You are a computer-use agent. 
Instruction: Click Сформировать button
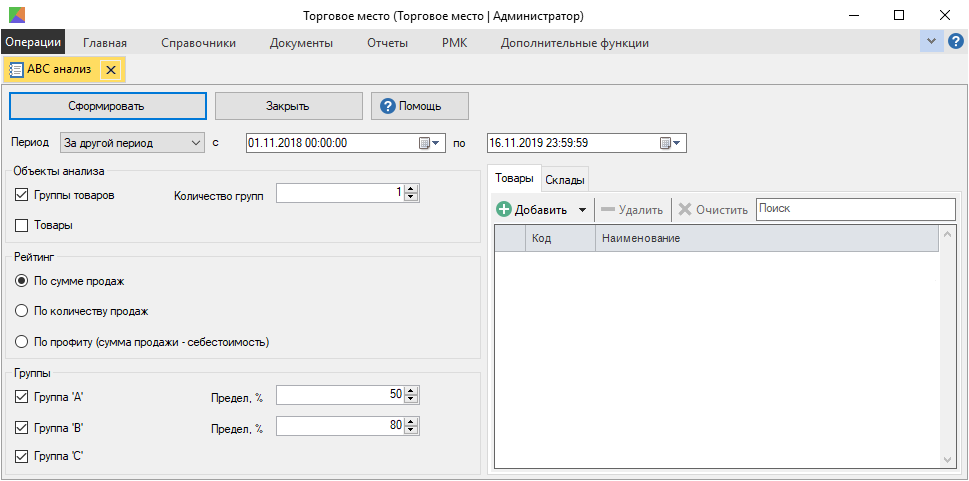pos(107,106)
